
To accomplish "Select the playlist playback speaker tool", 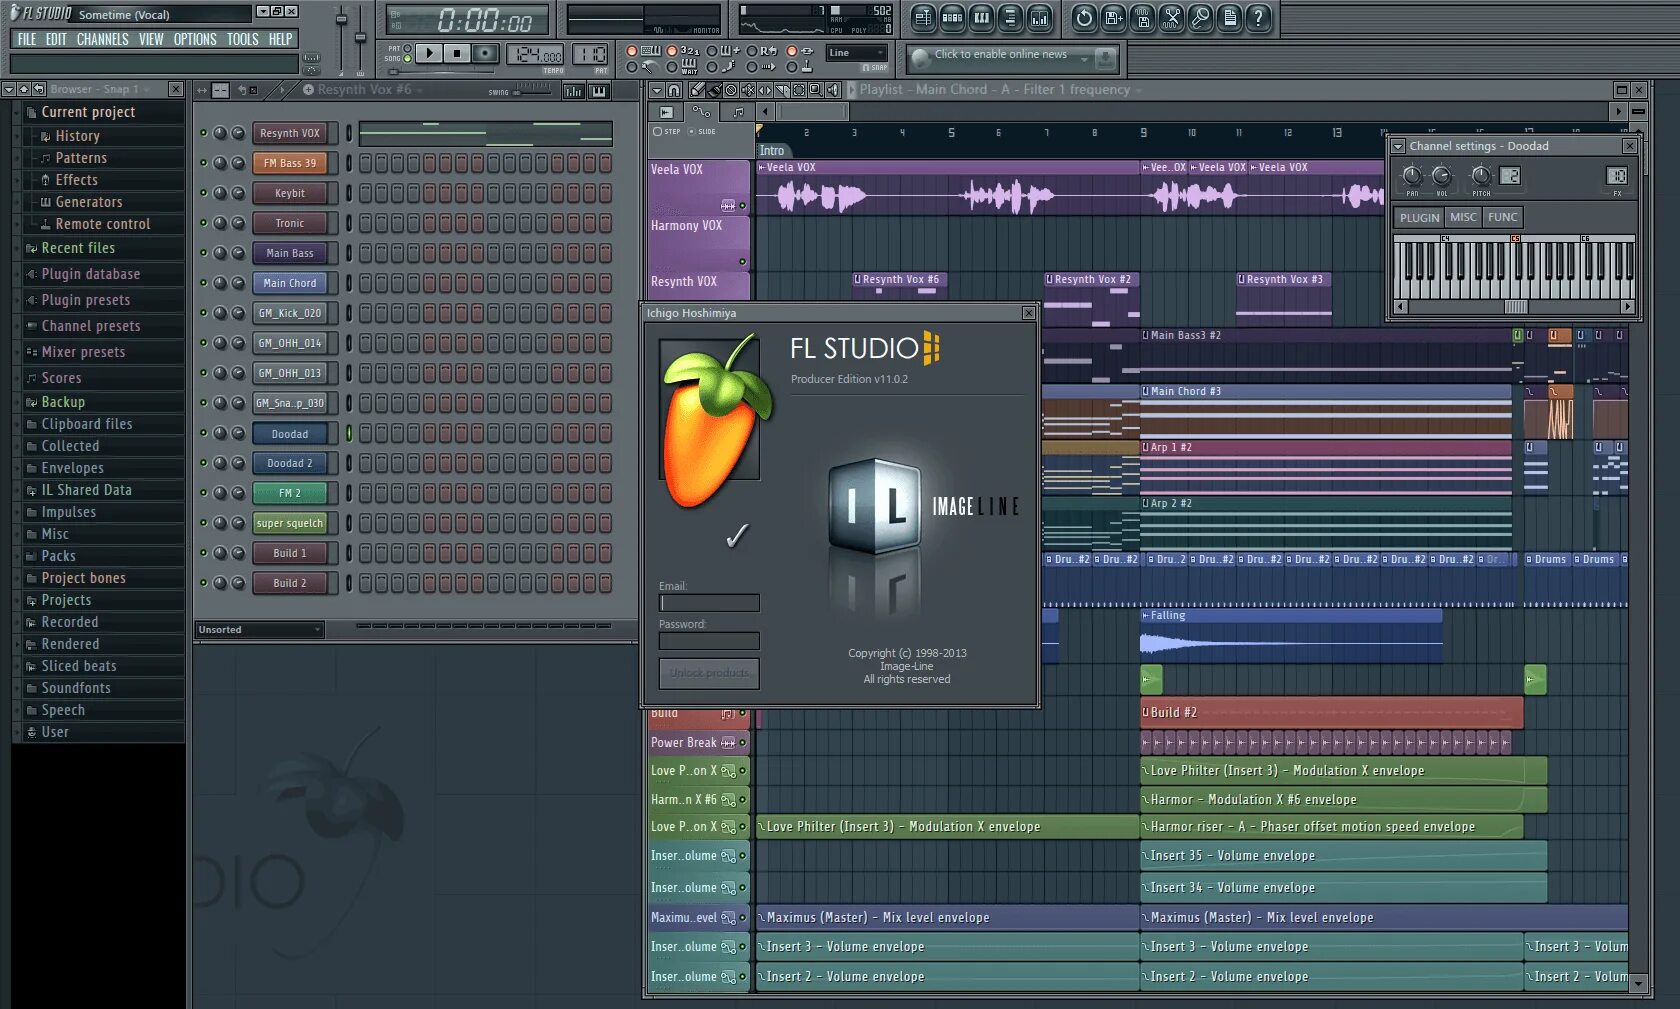I will tap(833, 90).
